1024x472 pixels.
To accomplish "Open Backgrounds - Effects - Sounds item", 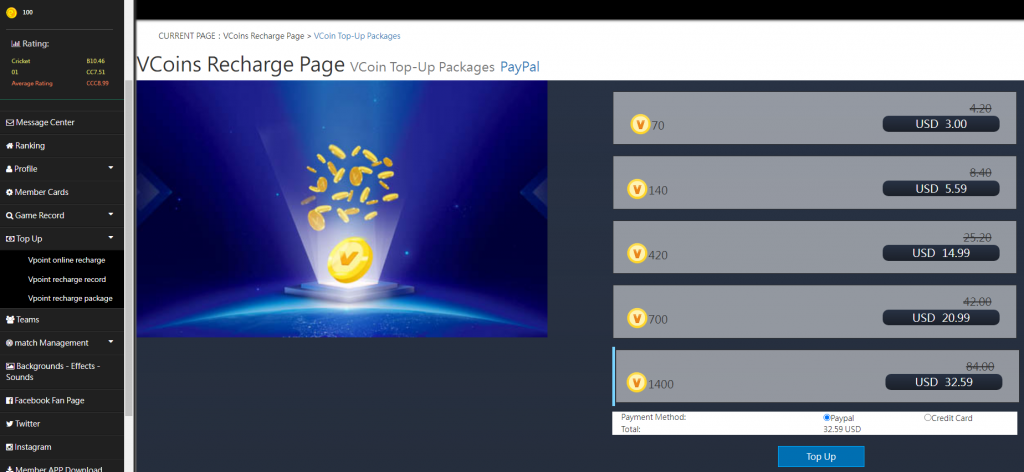I will 61,371.
